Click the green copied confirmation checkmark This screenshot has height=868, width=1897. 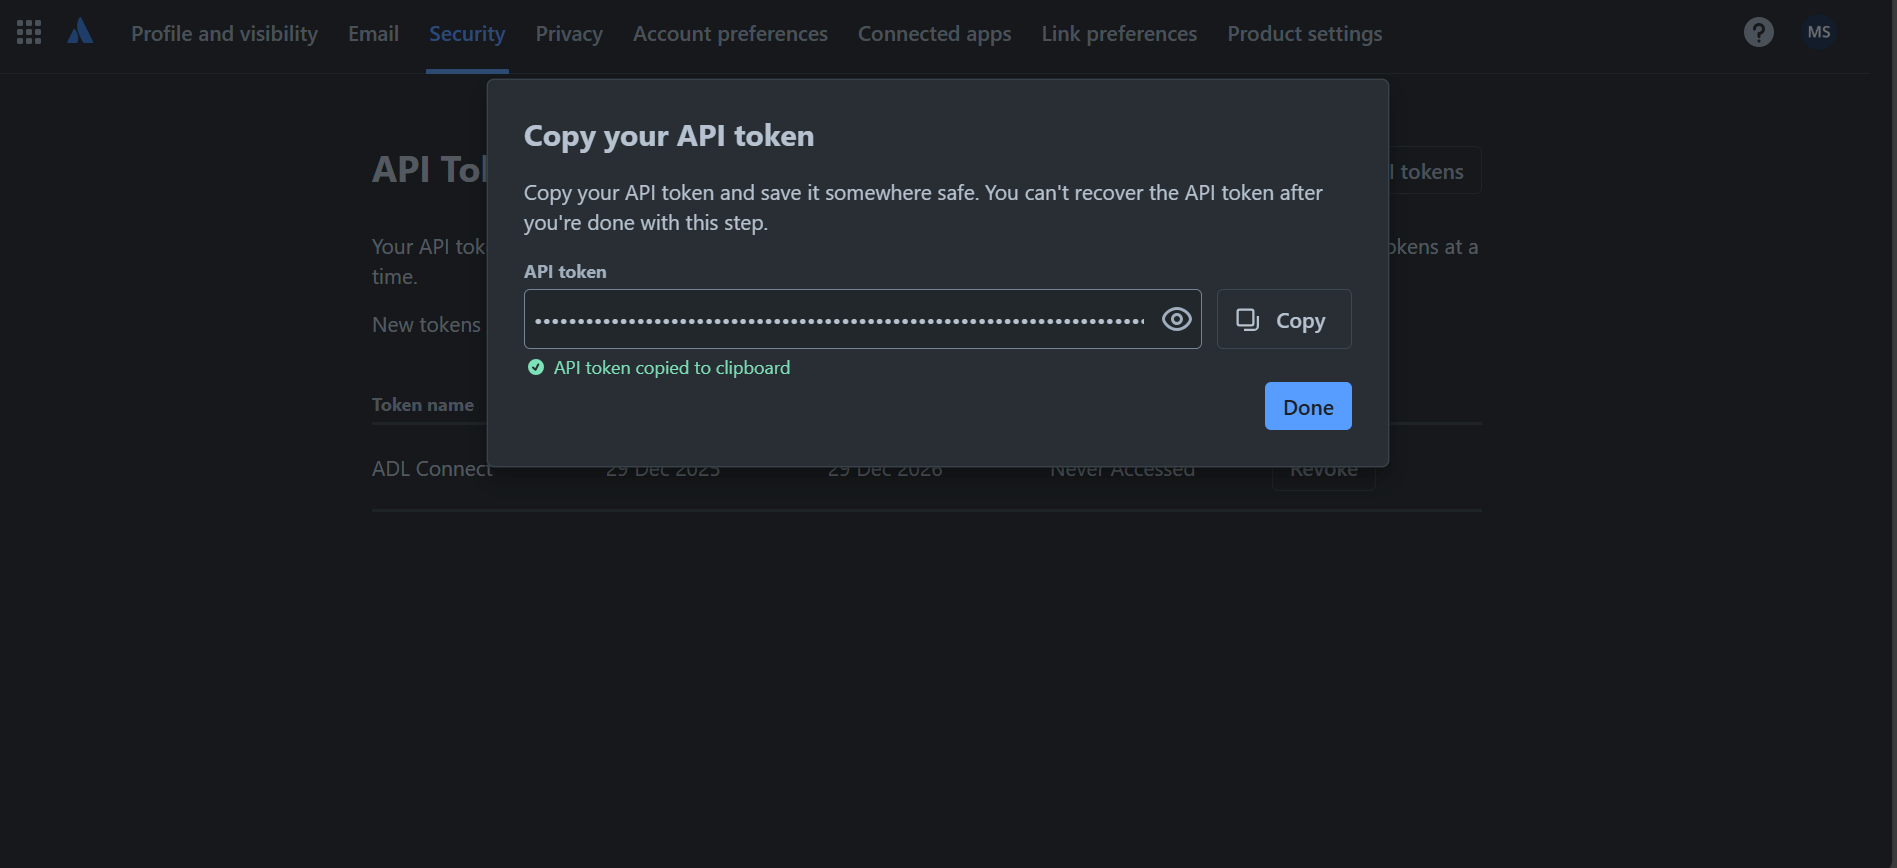point(536,367)
